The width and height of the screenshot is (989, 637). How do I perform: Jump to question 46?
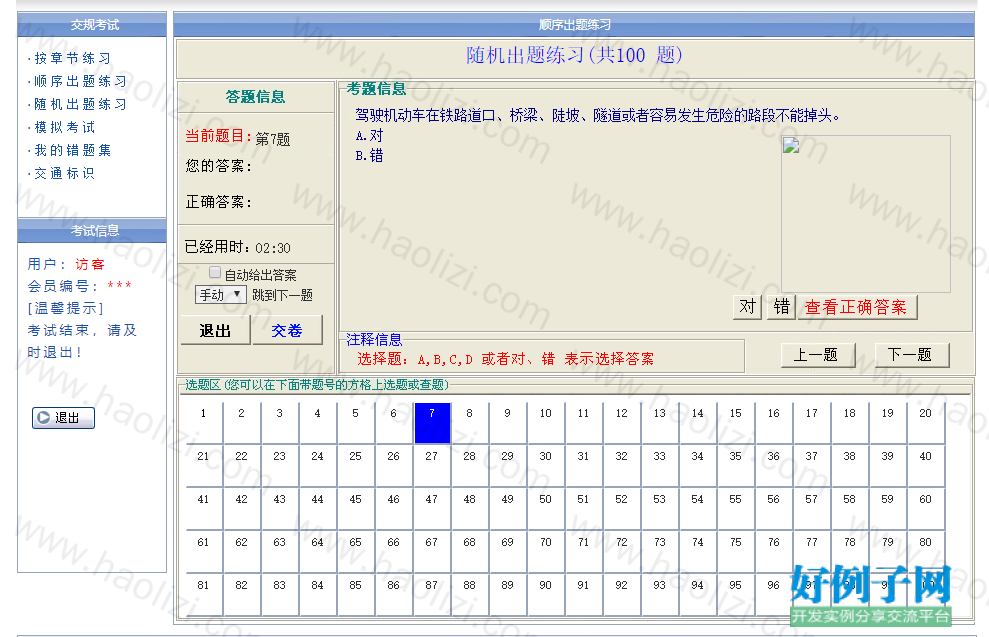(x=394, y=509)
